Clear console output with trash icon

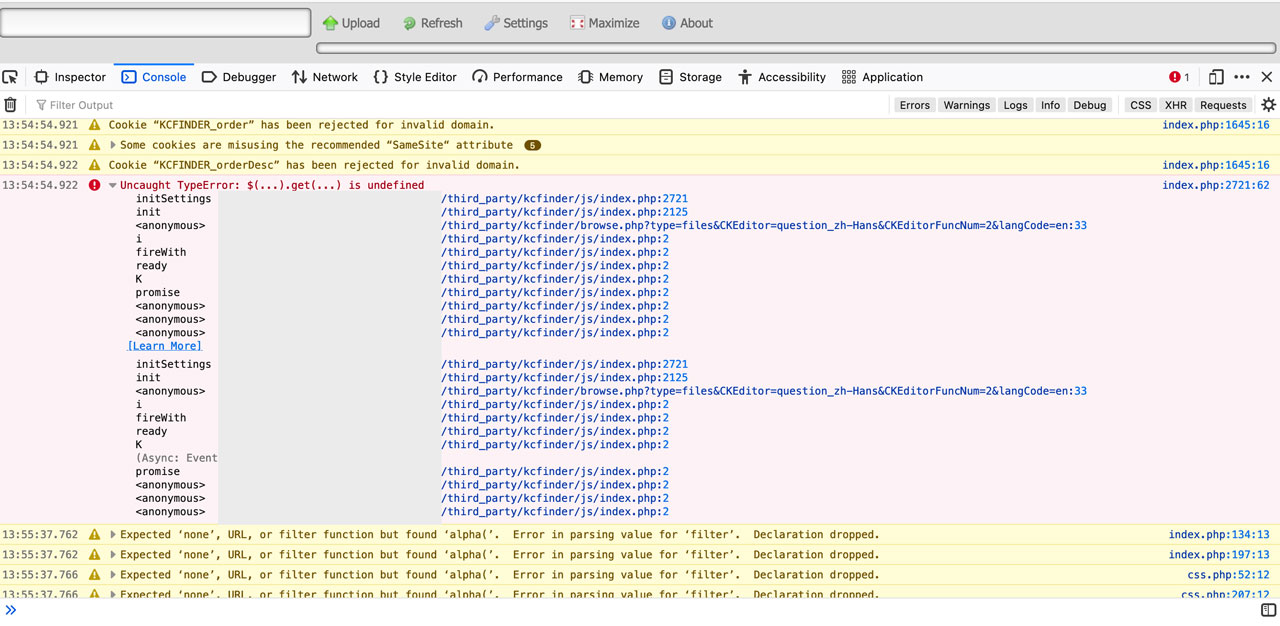point(11,105)
